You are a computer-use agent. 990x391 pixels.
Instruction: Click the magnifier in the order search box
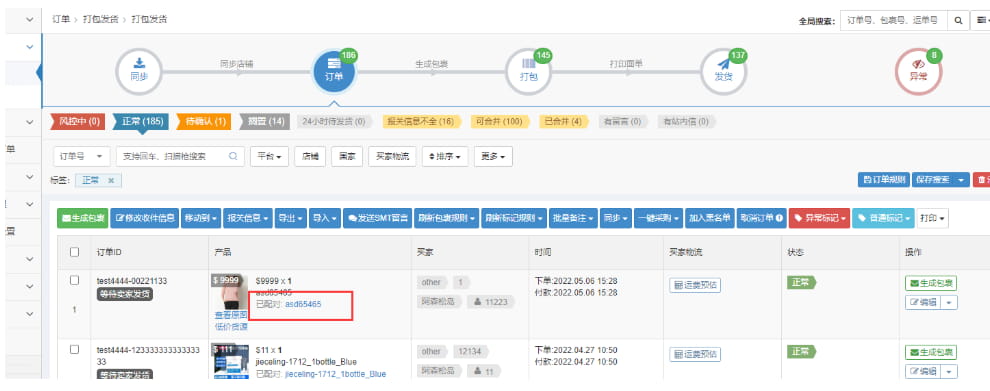232,156
